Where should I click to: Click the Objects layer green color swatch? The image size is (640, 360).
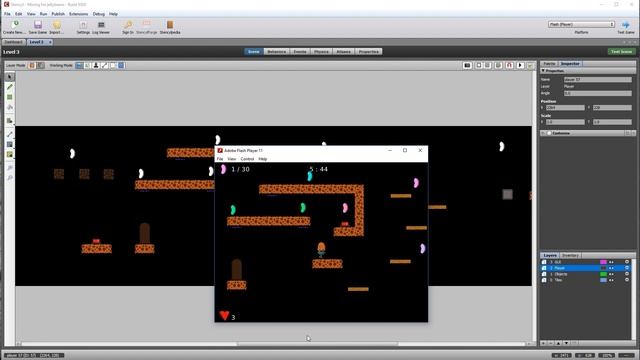(603, 274)
